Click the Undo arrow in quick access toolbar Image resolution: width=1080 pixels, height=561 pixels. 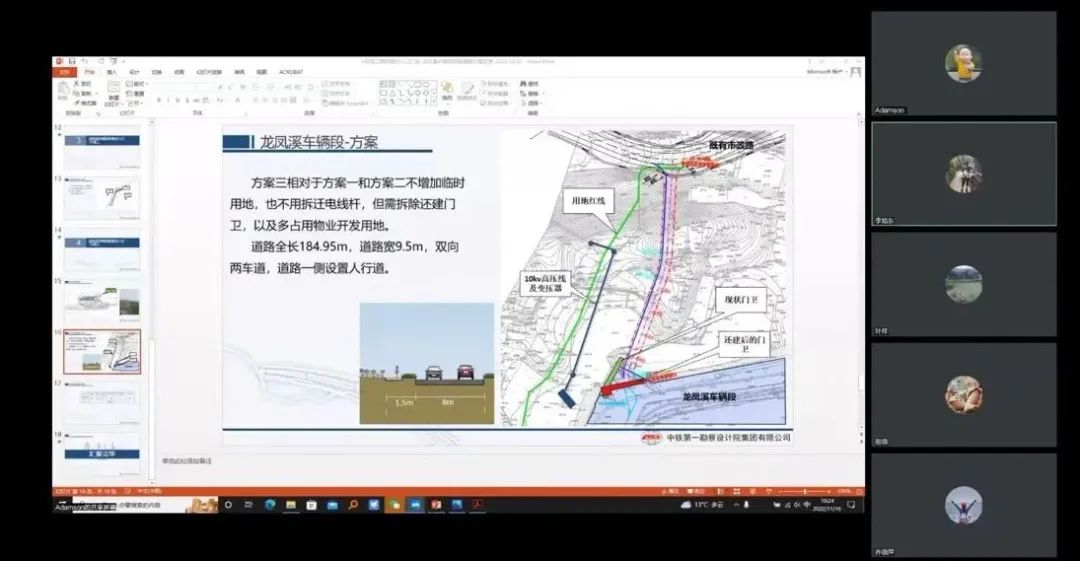coord(85,61)
